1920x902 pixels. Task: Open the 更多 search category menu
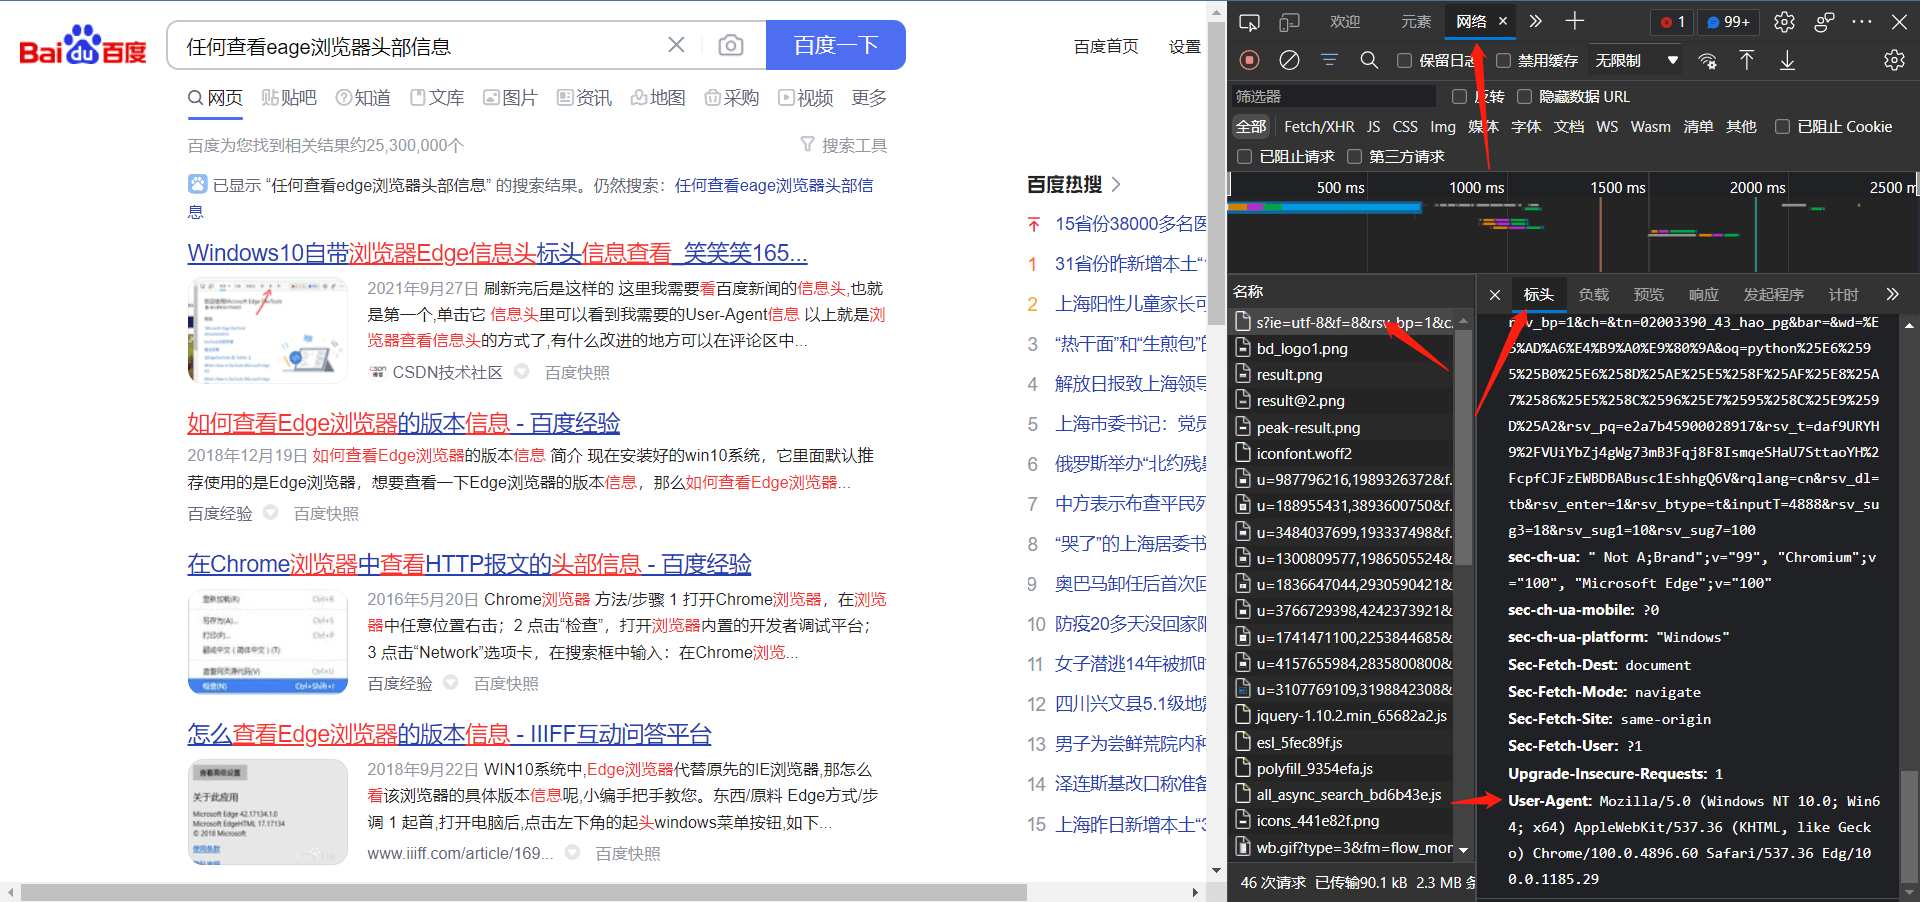pyautogui.click(x=869, y=98)
